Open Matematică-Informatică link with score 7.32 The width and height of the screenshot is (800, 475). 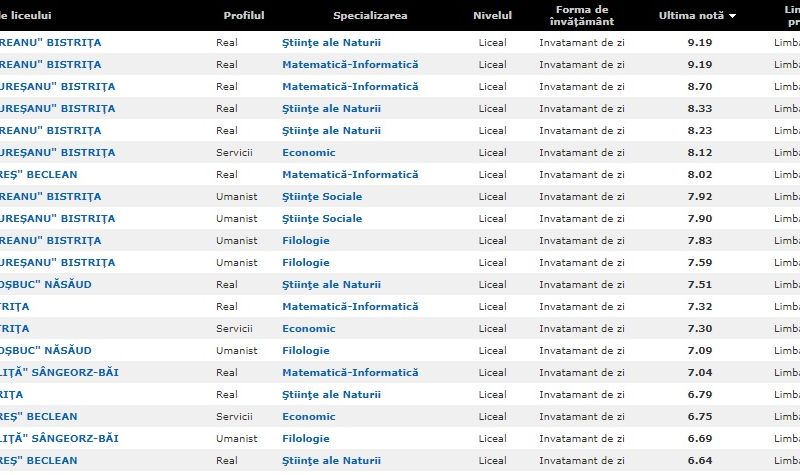(x=350, y=306)
